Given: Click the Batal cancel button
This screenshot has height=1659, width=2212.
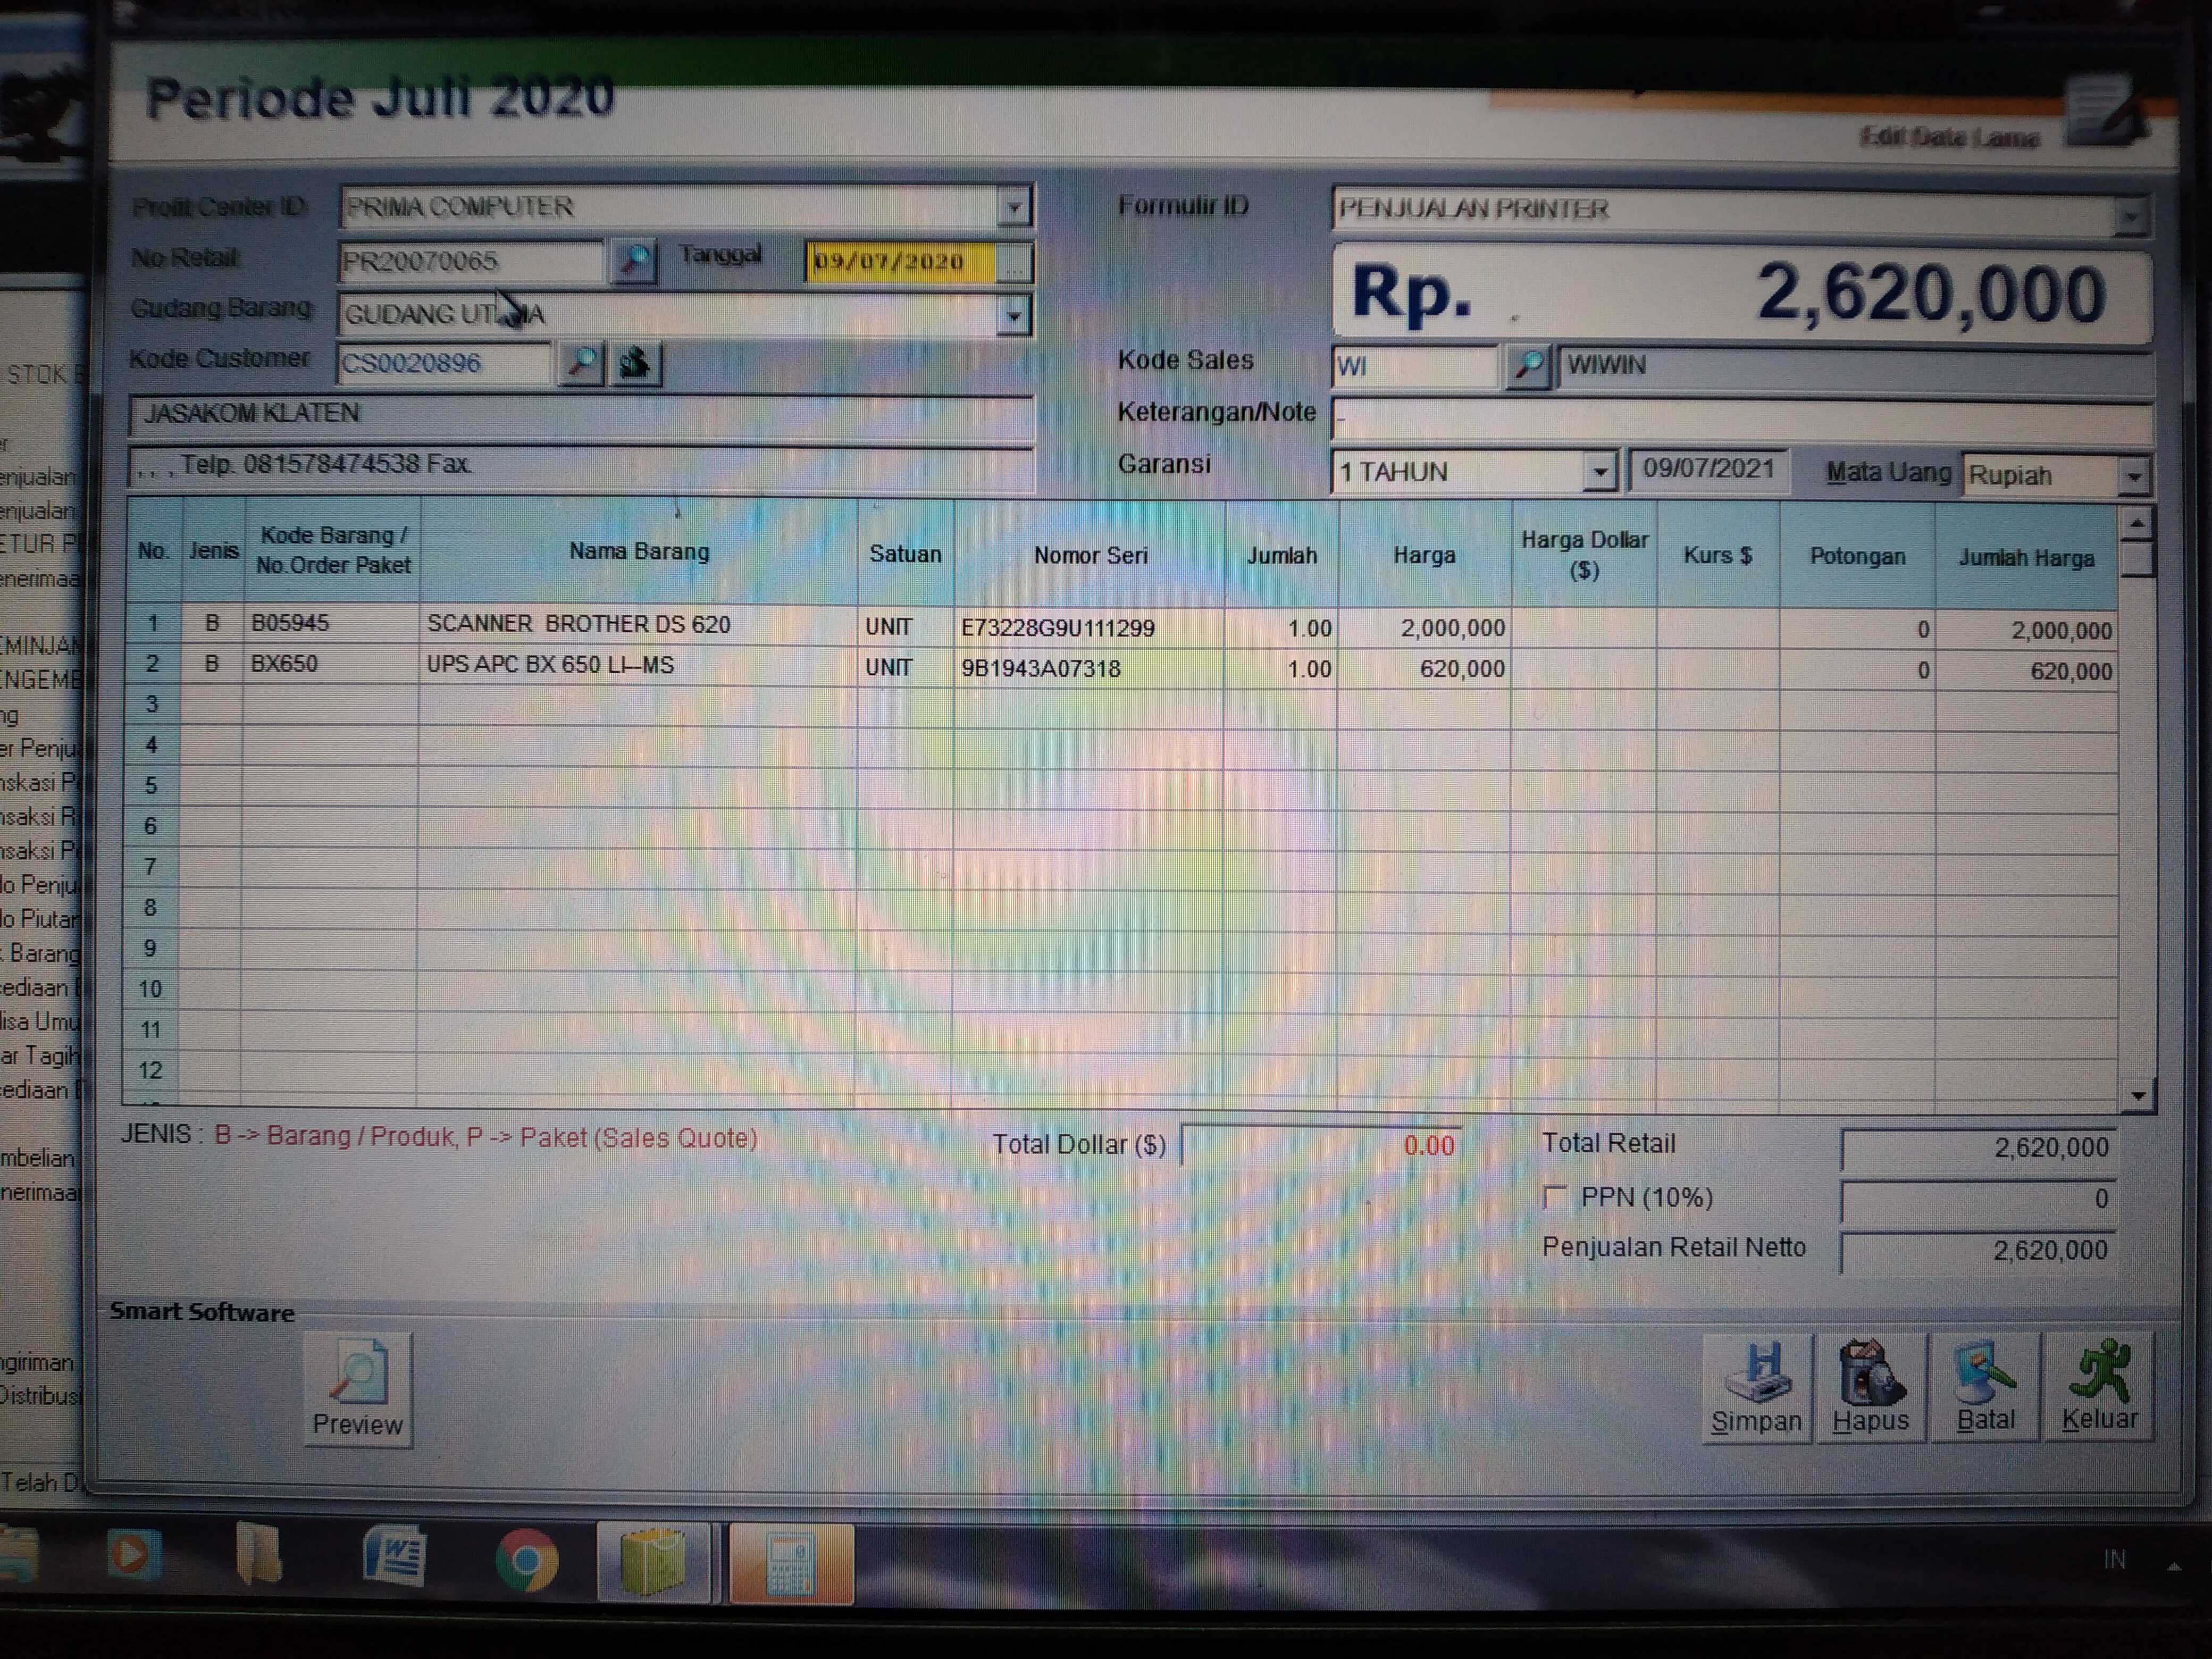Looking at the screenshot, I should pyautogui.click(x=1985, y=1387).
